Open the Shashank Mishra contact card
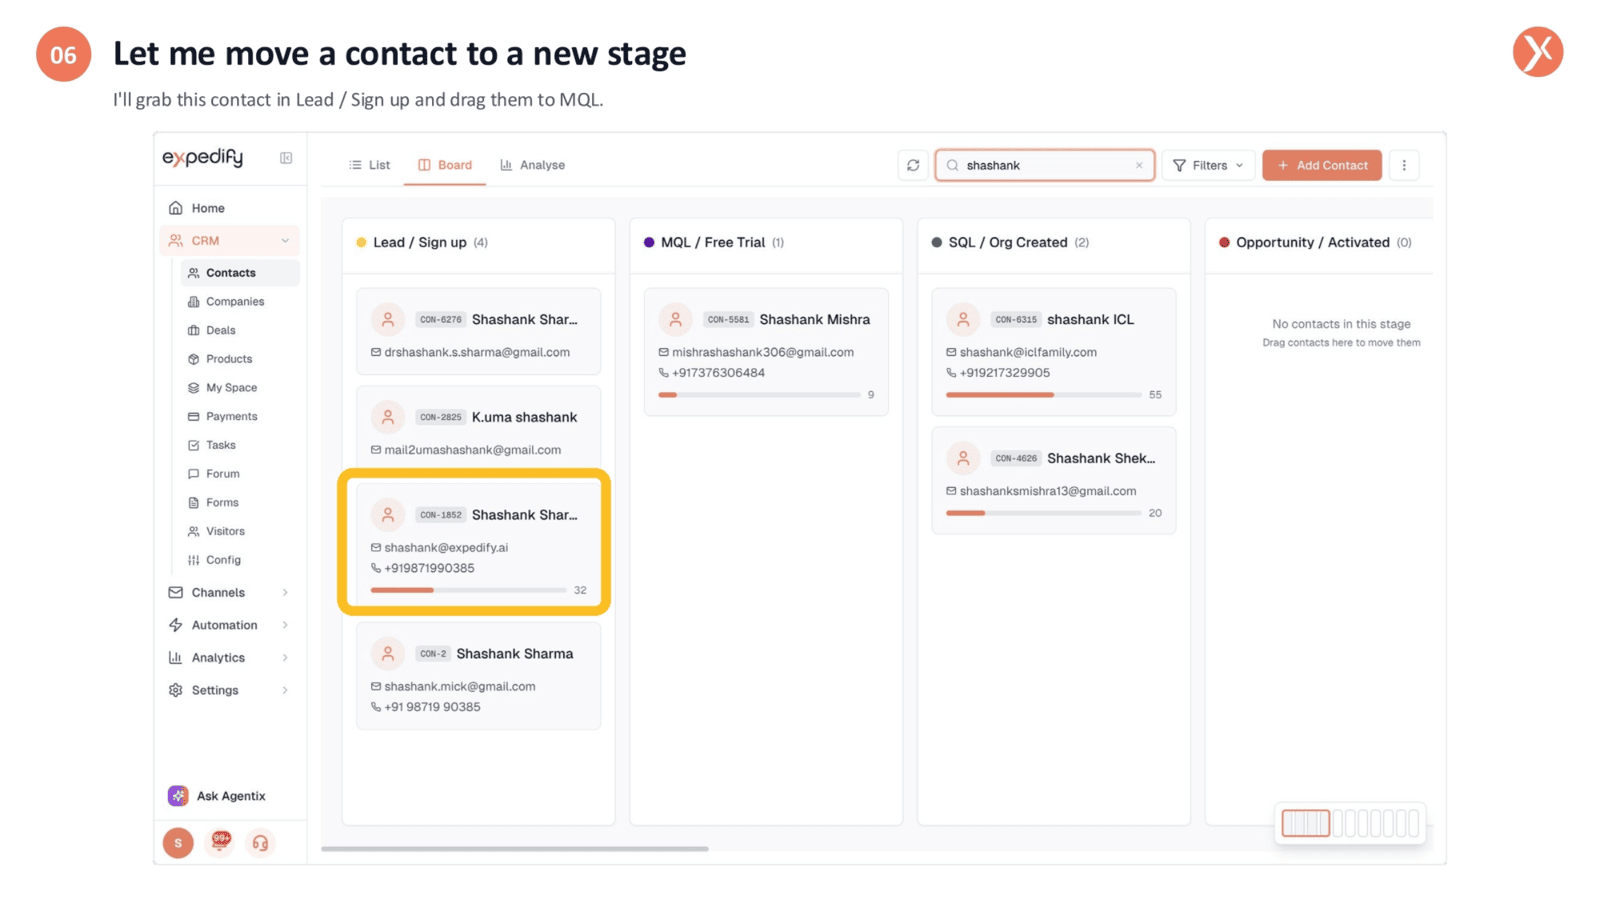The width and height of the screenshot is (1600, 900). pyautogui.click(x=766, y=352)
